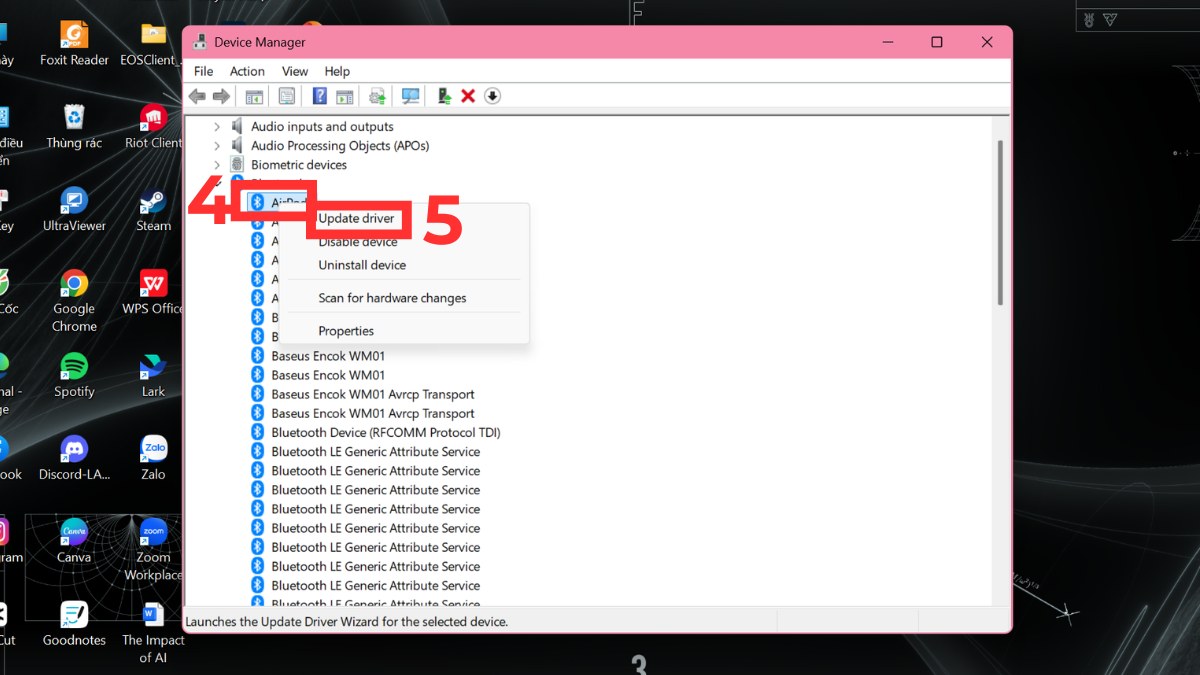The height and width of the screenshot is (675, 1200).
Task: Click the Bluetooth icon next to RFCOMM Protocol TDI
Action: (x=257, y=432)
